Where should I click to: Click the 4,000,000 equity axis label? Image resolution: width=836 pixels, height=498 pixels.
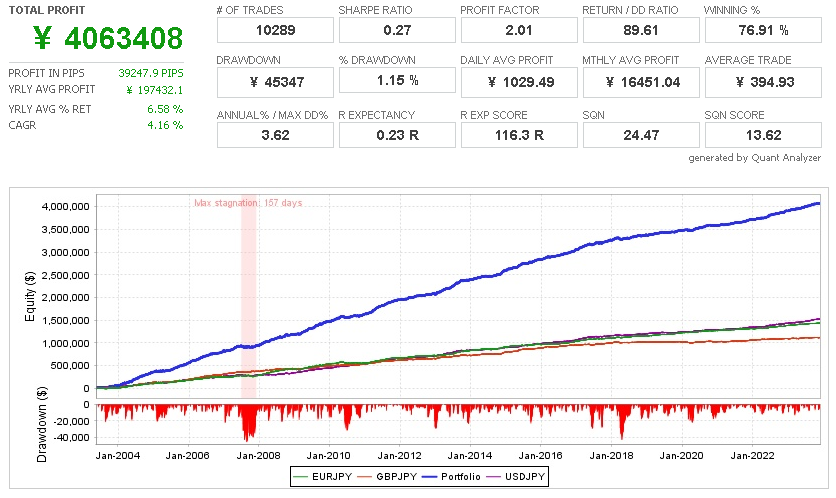[x=66, y=207]
